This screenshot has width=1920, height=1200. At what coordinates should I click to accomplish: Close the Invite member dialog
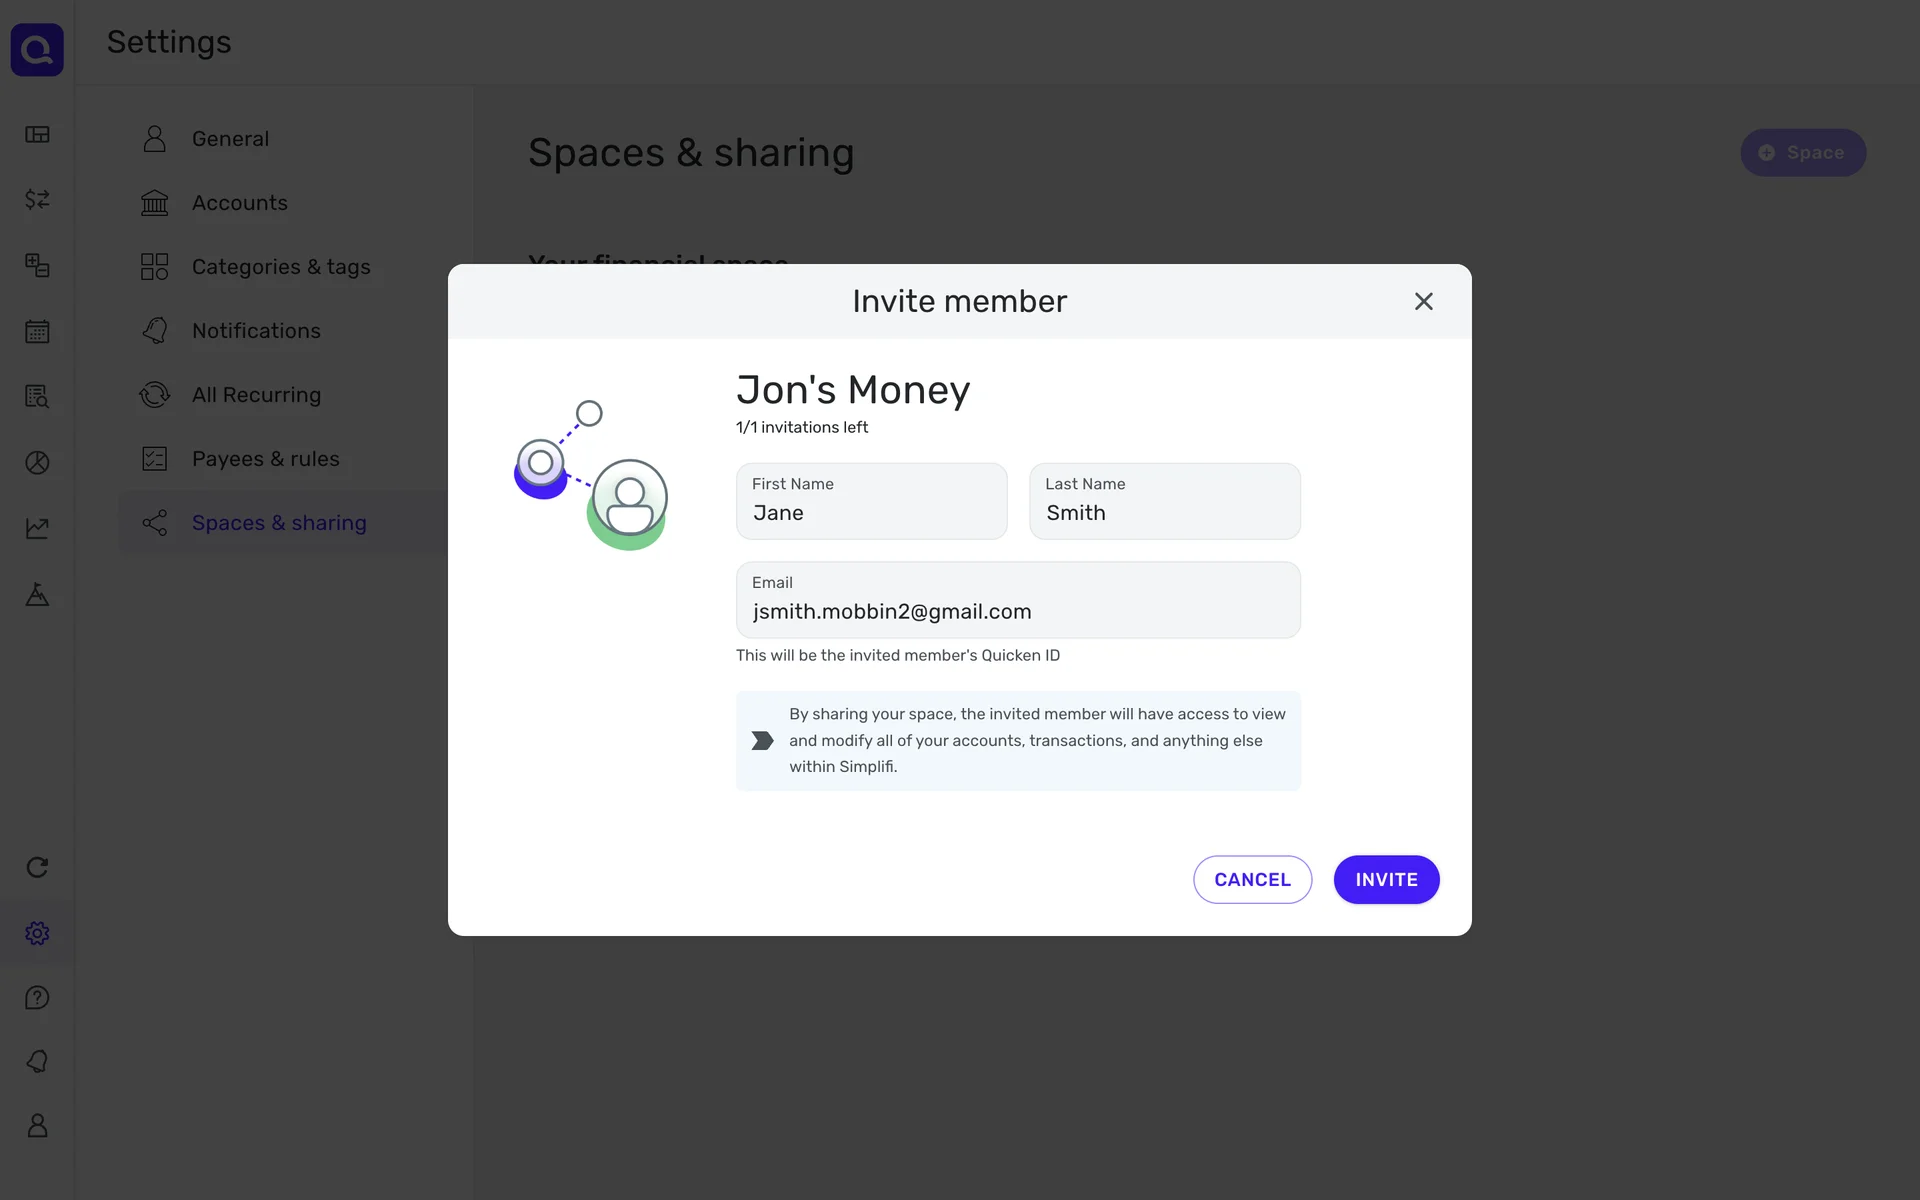tap(1423, 301)
